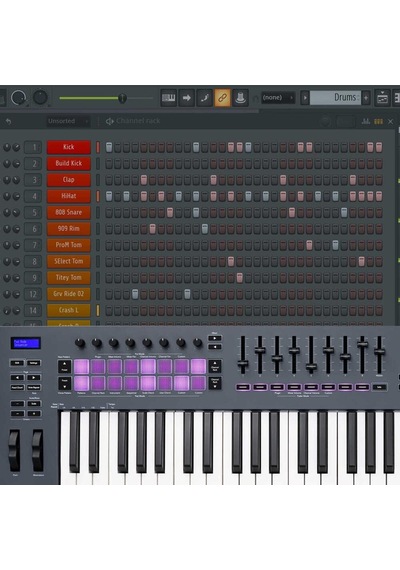Click the Kick channel pan knob
This screenshot has height=570, width=400.
click(7, 147)
